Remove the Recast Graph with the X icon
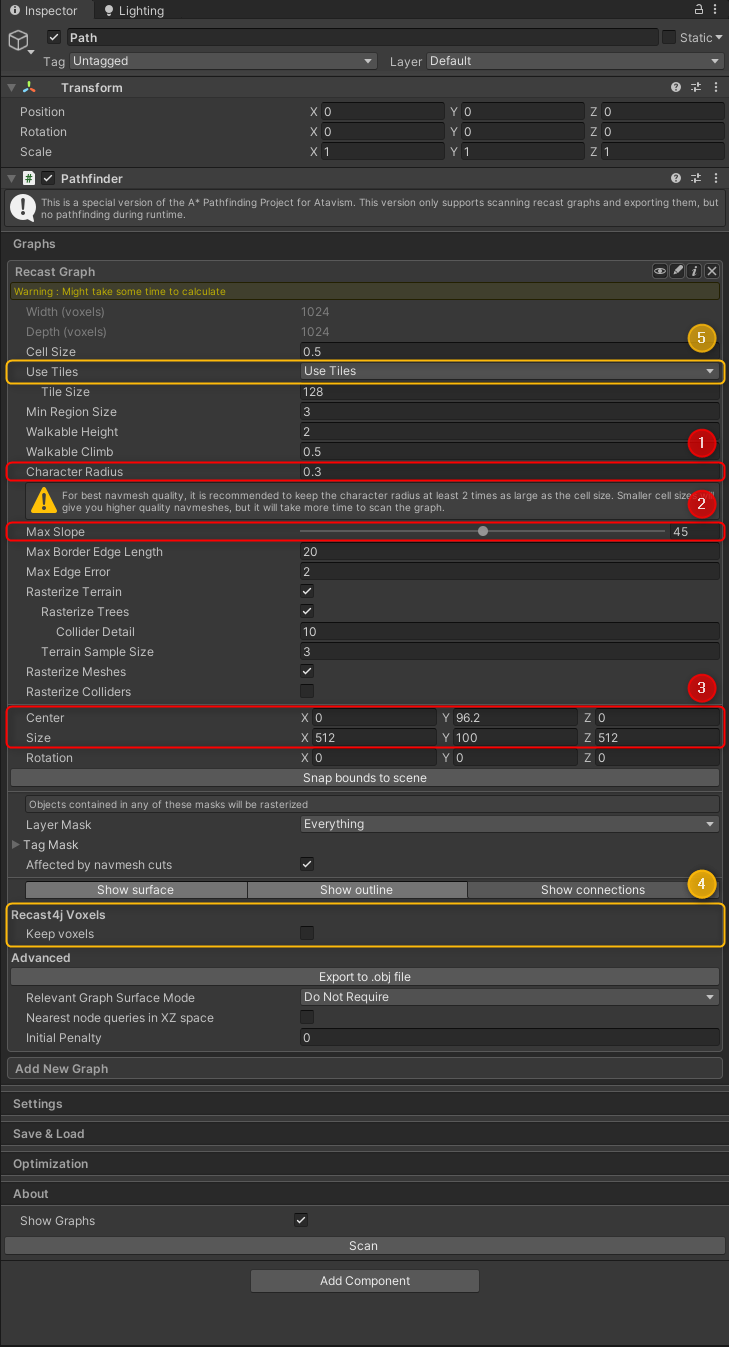 point(712,271)
